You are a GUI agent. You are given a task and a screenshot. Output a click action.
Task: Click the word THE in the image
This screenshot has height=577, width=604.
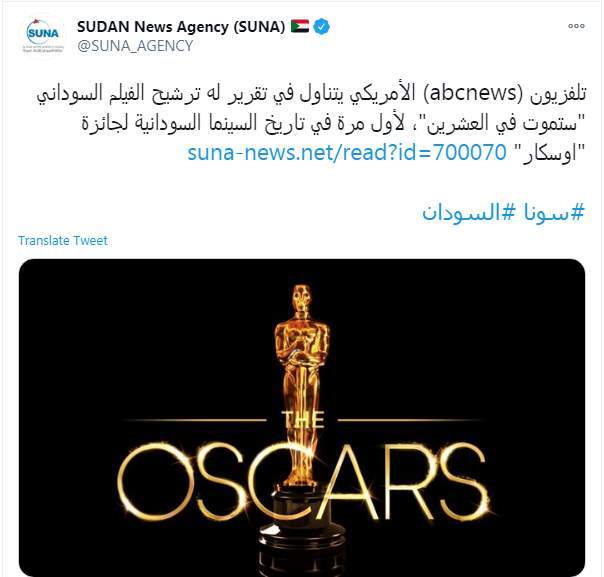click(x=303, y=420)
